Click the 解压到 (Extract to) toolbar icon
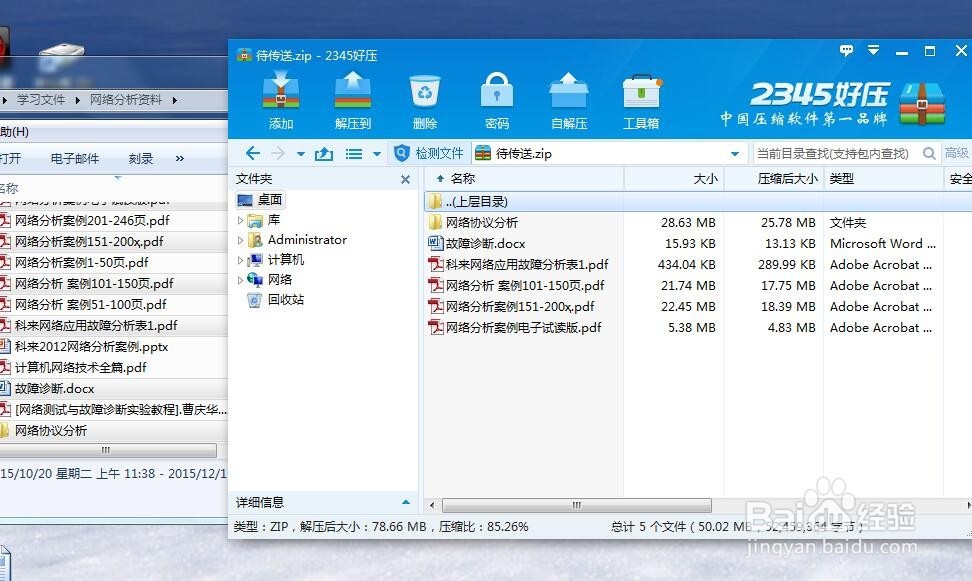 [353, 100]
